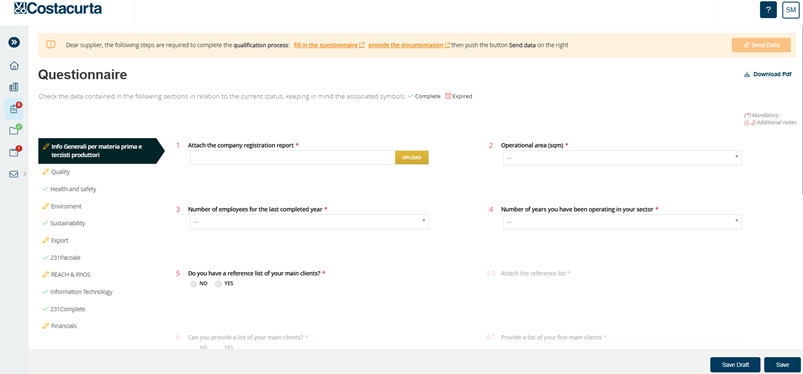Click the checkmark icon beside Sustainability

(46, 223)
